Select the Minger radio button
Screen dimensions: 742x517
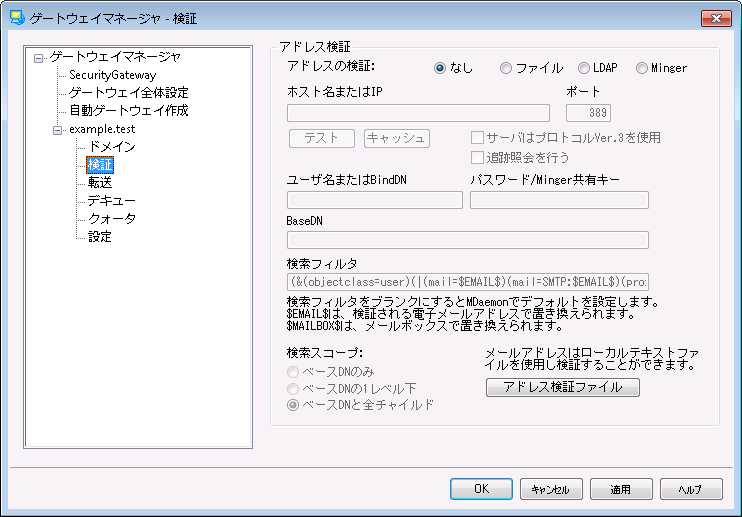[x=642, y=68]
